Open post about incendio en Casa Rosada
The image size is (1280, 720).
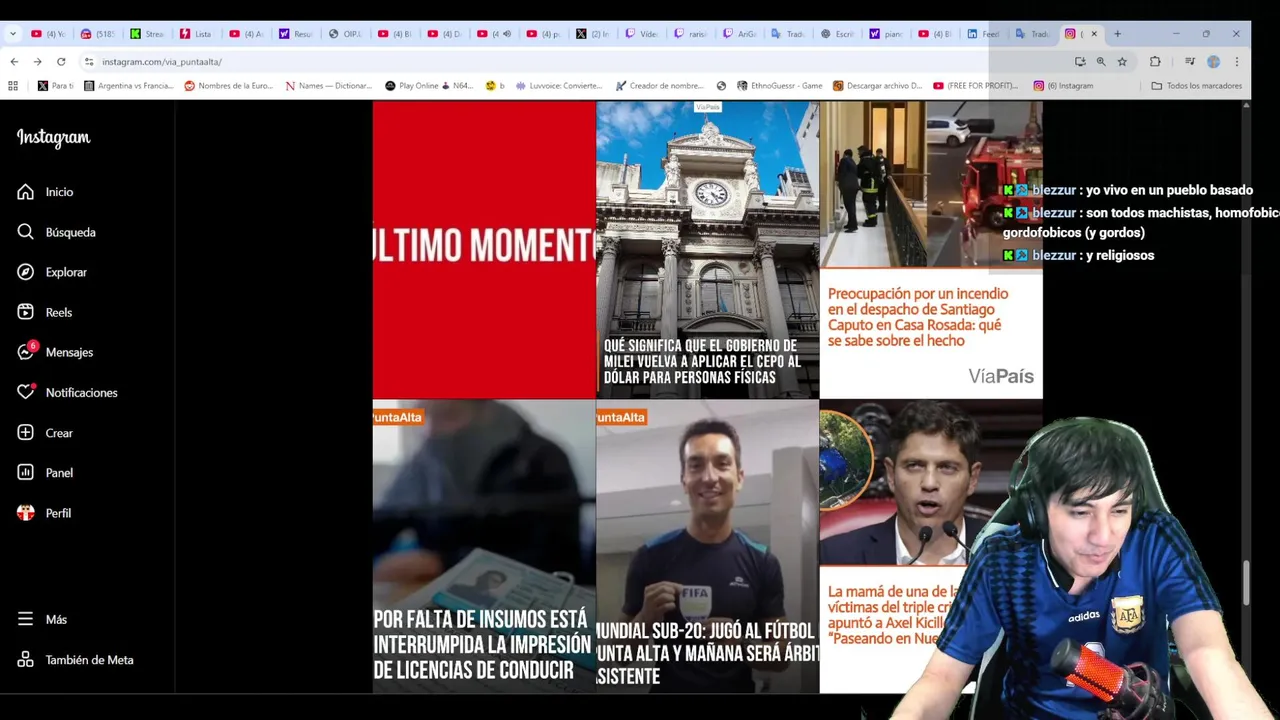(931, 249)
